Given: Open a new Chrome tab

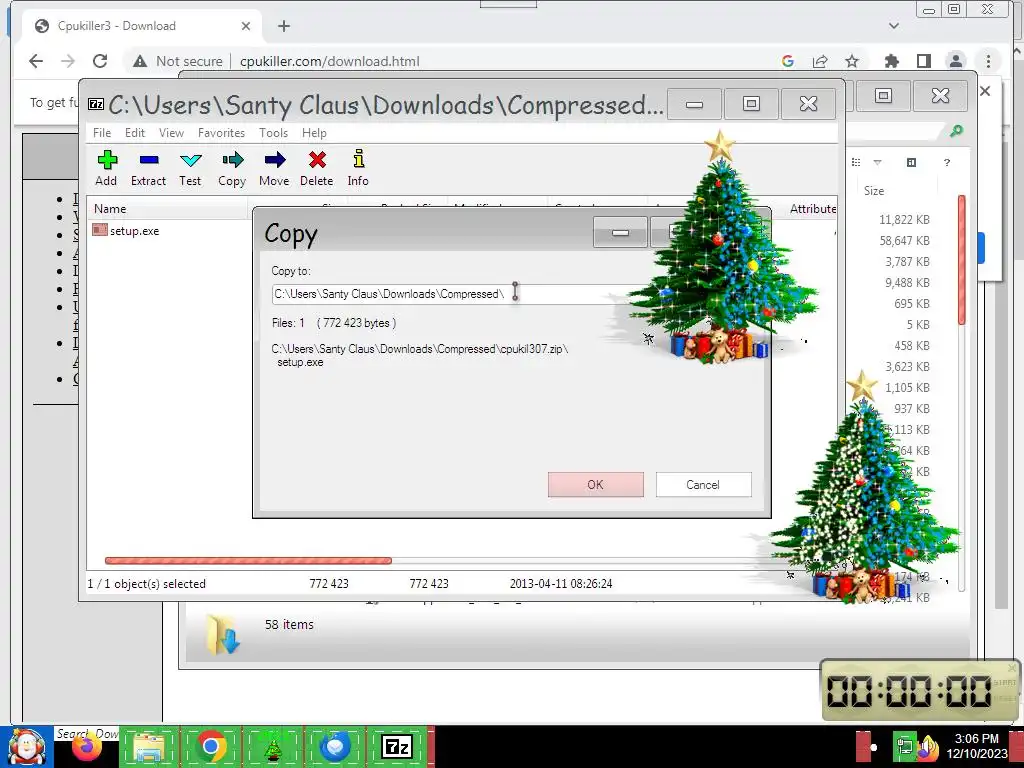Looking at the screenshot, I should 283,26.
